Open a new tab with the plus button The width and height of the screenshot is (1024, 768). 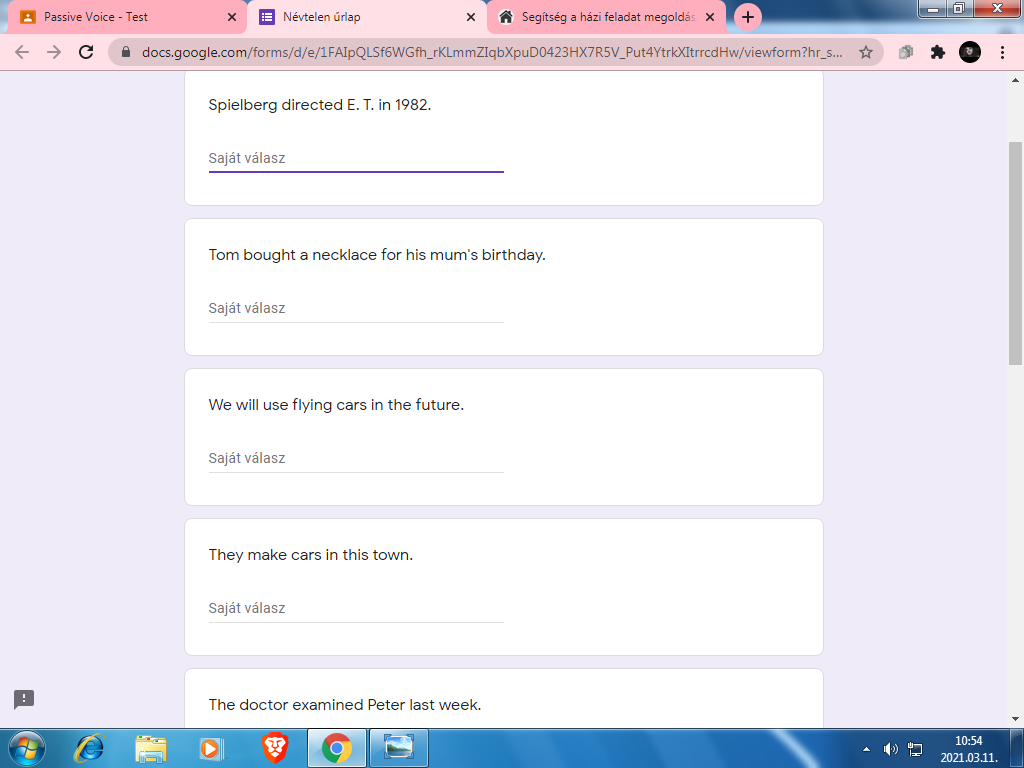(x=748, y=17)
